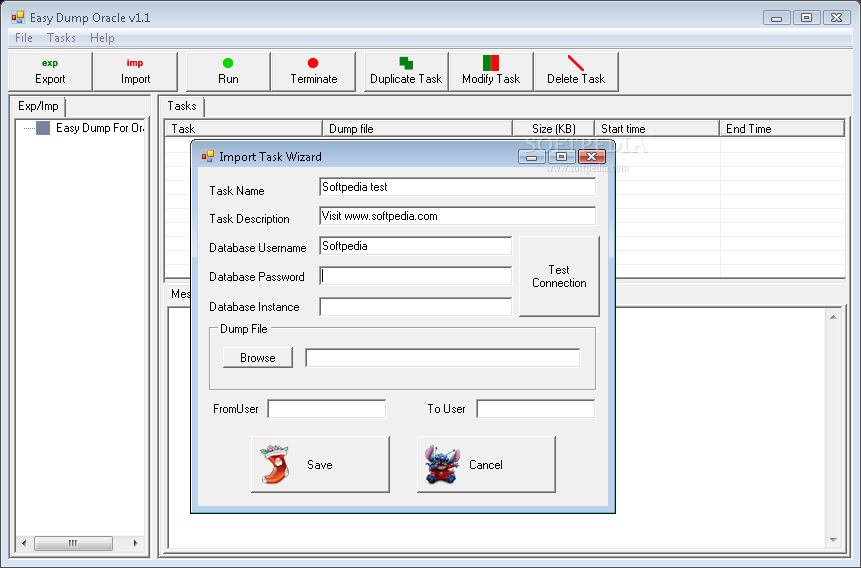Click the Export toolbar button
Image resolution: width=861 pixels, height=568 pixels.
click(50, 71)
